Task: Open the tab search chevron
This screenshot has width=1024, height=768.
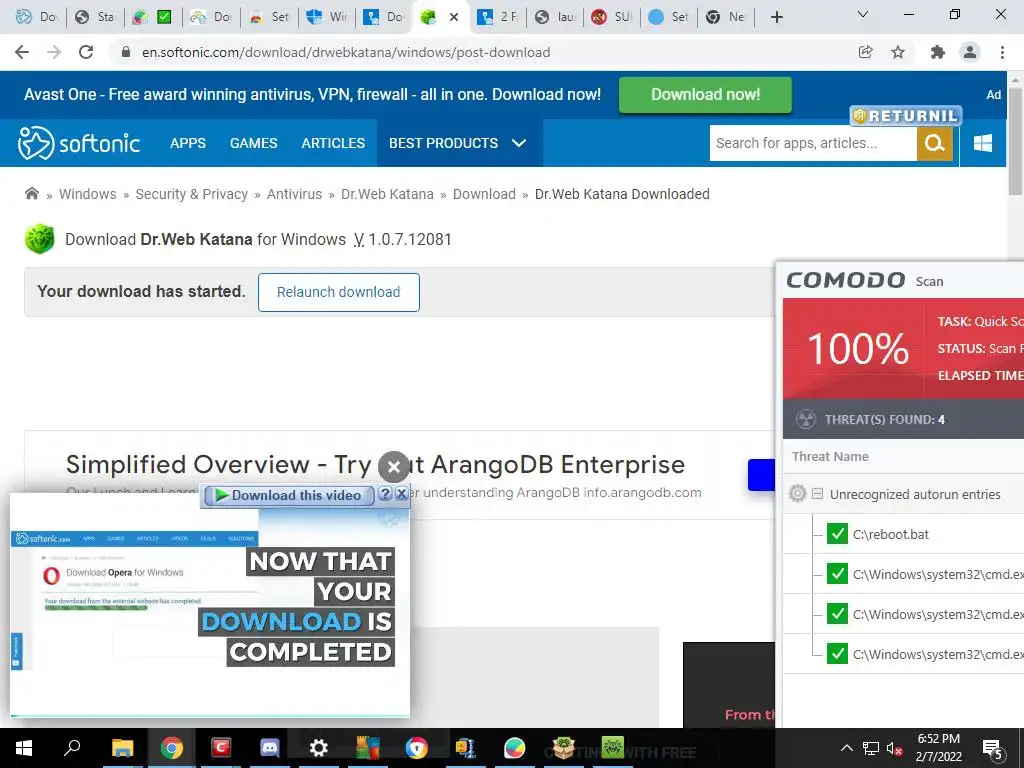Action: [x=863, y=14]
